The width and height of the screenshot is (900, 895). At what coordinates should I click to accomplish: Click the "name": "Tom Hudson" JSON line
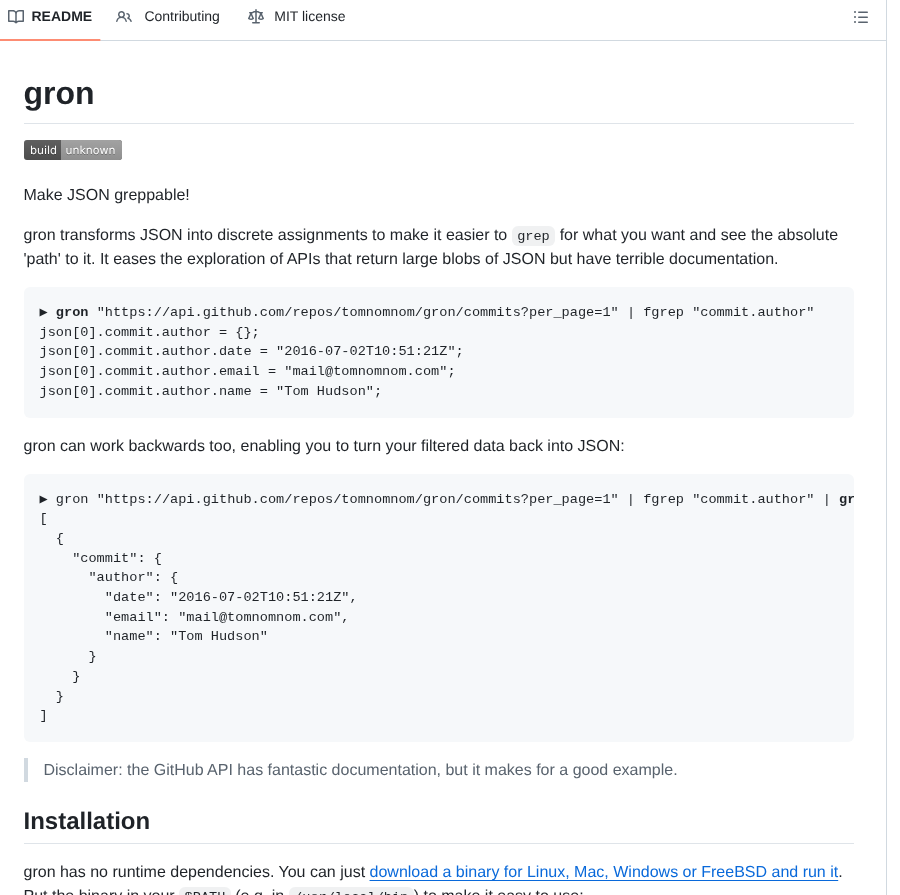186,636
